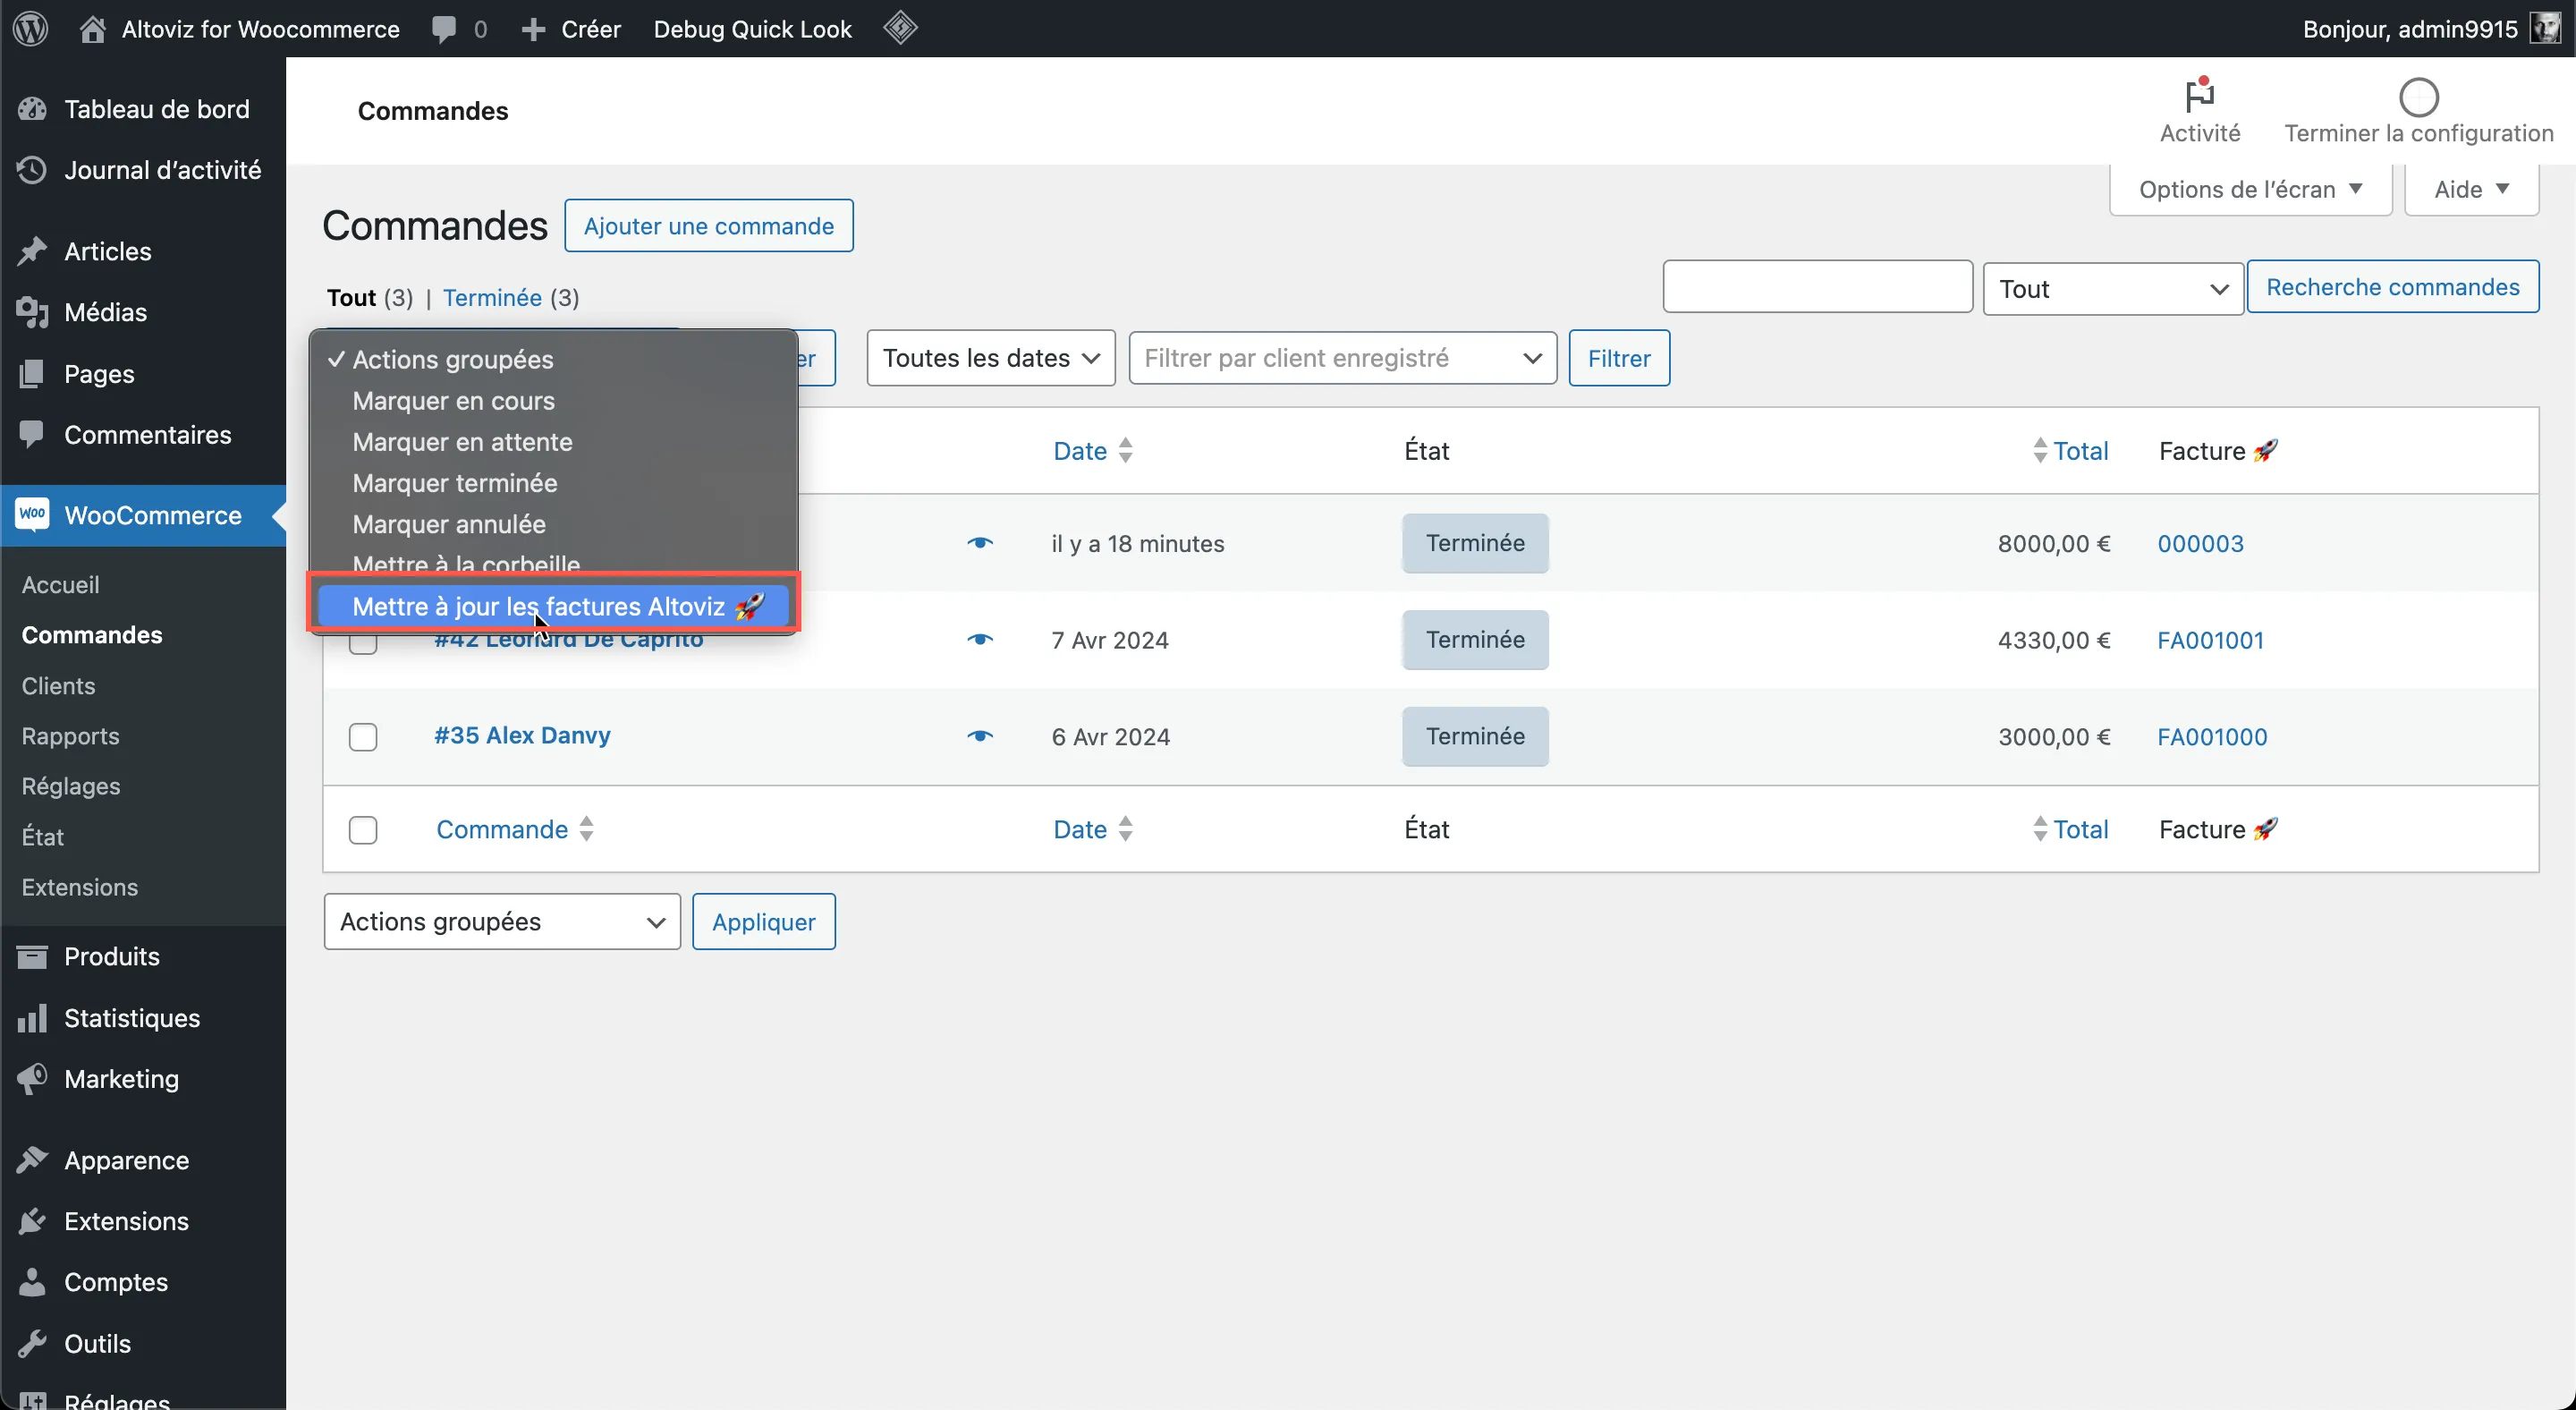Open Debug Quick Look in the admin bar
This screenshot has width=2576, height=1410.
752,28
